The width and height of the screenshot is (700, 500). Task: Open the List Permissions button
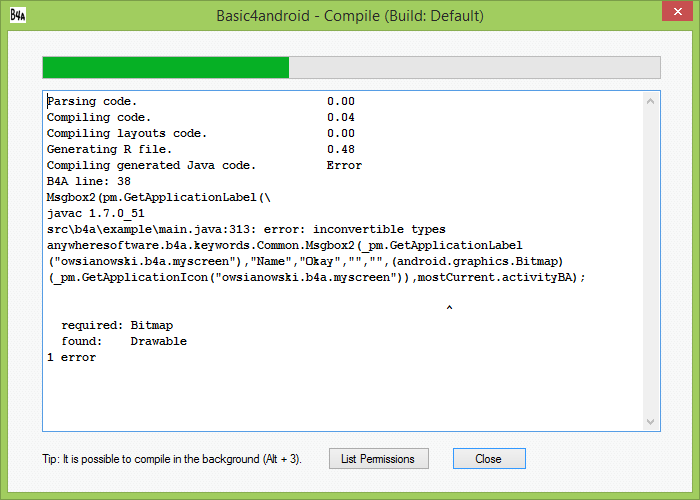click(379, 458)
